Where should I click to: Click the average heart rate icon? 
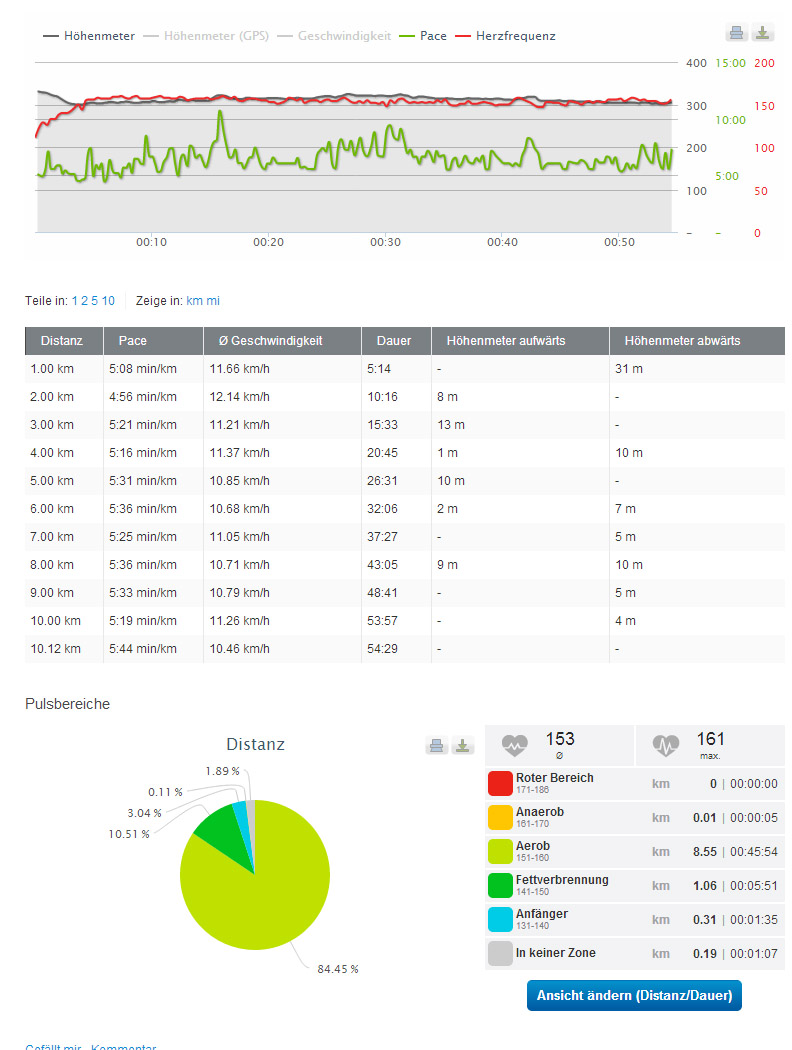click(515, 745)
